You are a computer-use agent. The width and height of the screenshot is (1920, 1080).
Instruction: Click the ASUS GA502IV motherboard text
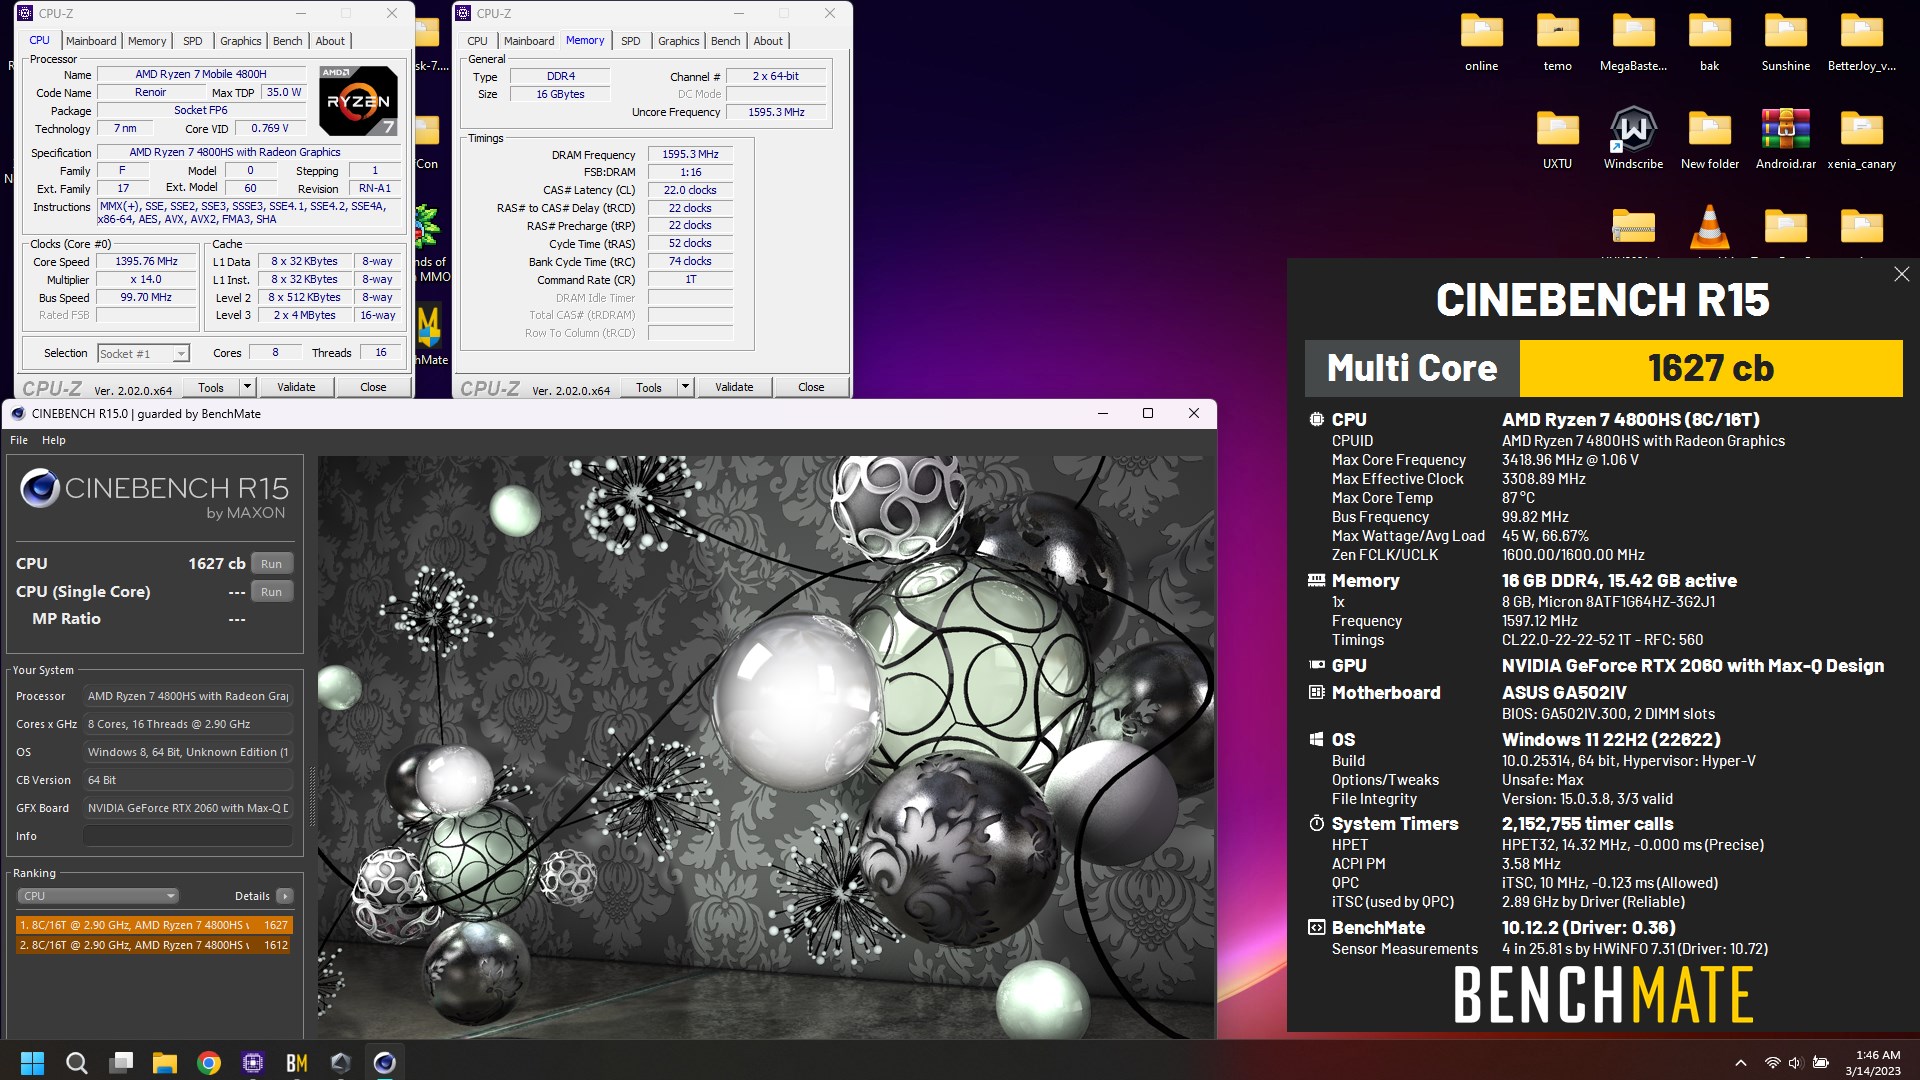pos(1563,693)
